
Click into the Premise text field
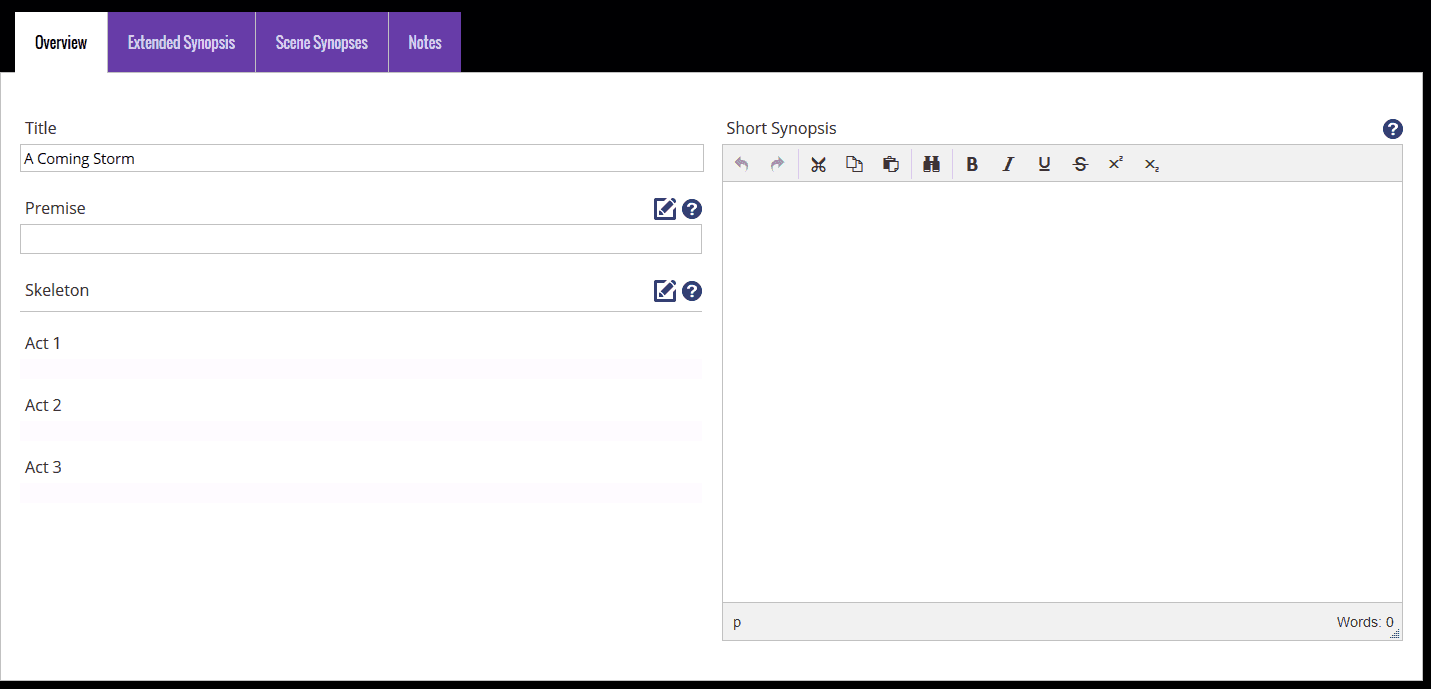[x=360, y=239]
